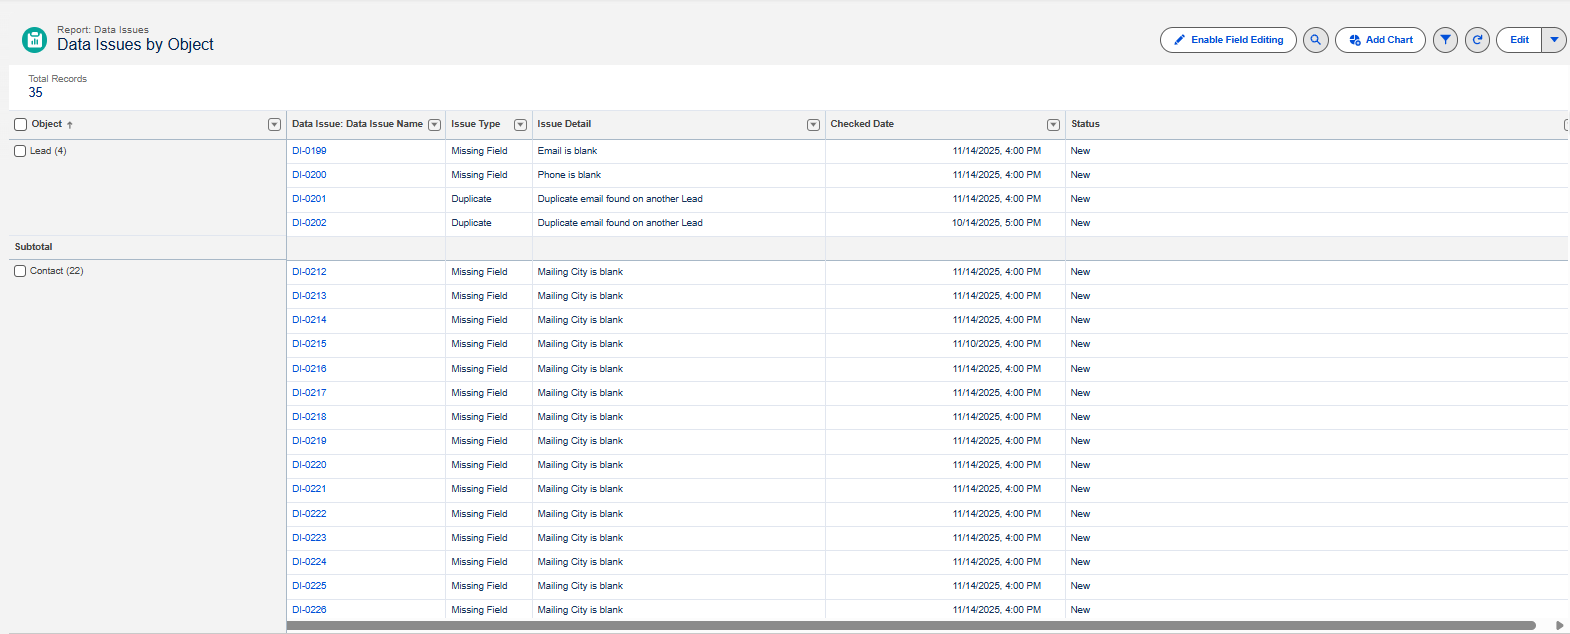
Task: Select Duplicate issue type in the DI-0201 row
Action: [471, 199]
